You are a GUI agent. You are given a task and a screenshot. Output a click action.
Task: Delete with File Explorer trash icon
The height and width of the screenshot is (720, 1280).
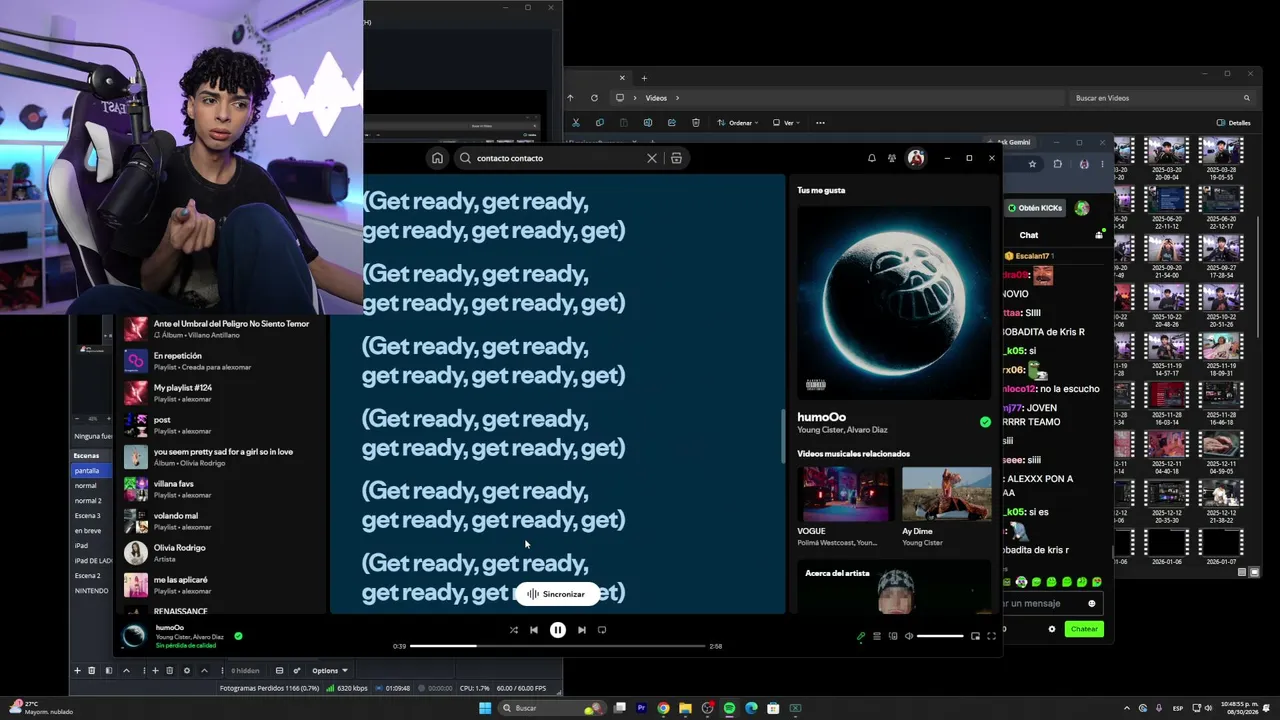[x=696, y=123]
